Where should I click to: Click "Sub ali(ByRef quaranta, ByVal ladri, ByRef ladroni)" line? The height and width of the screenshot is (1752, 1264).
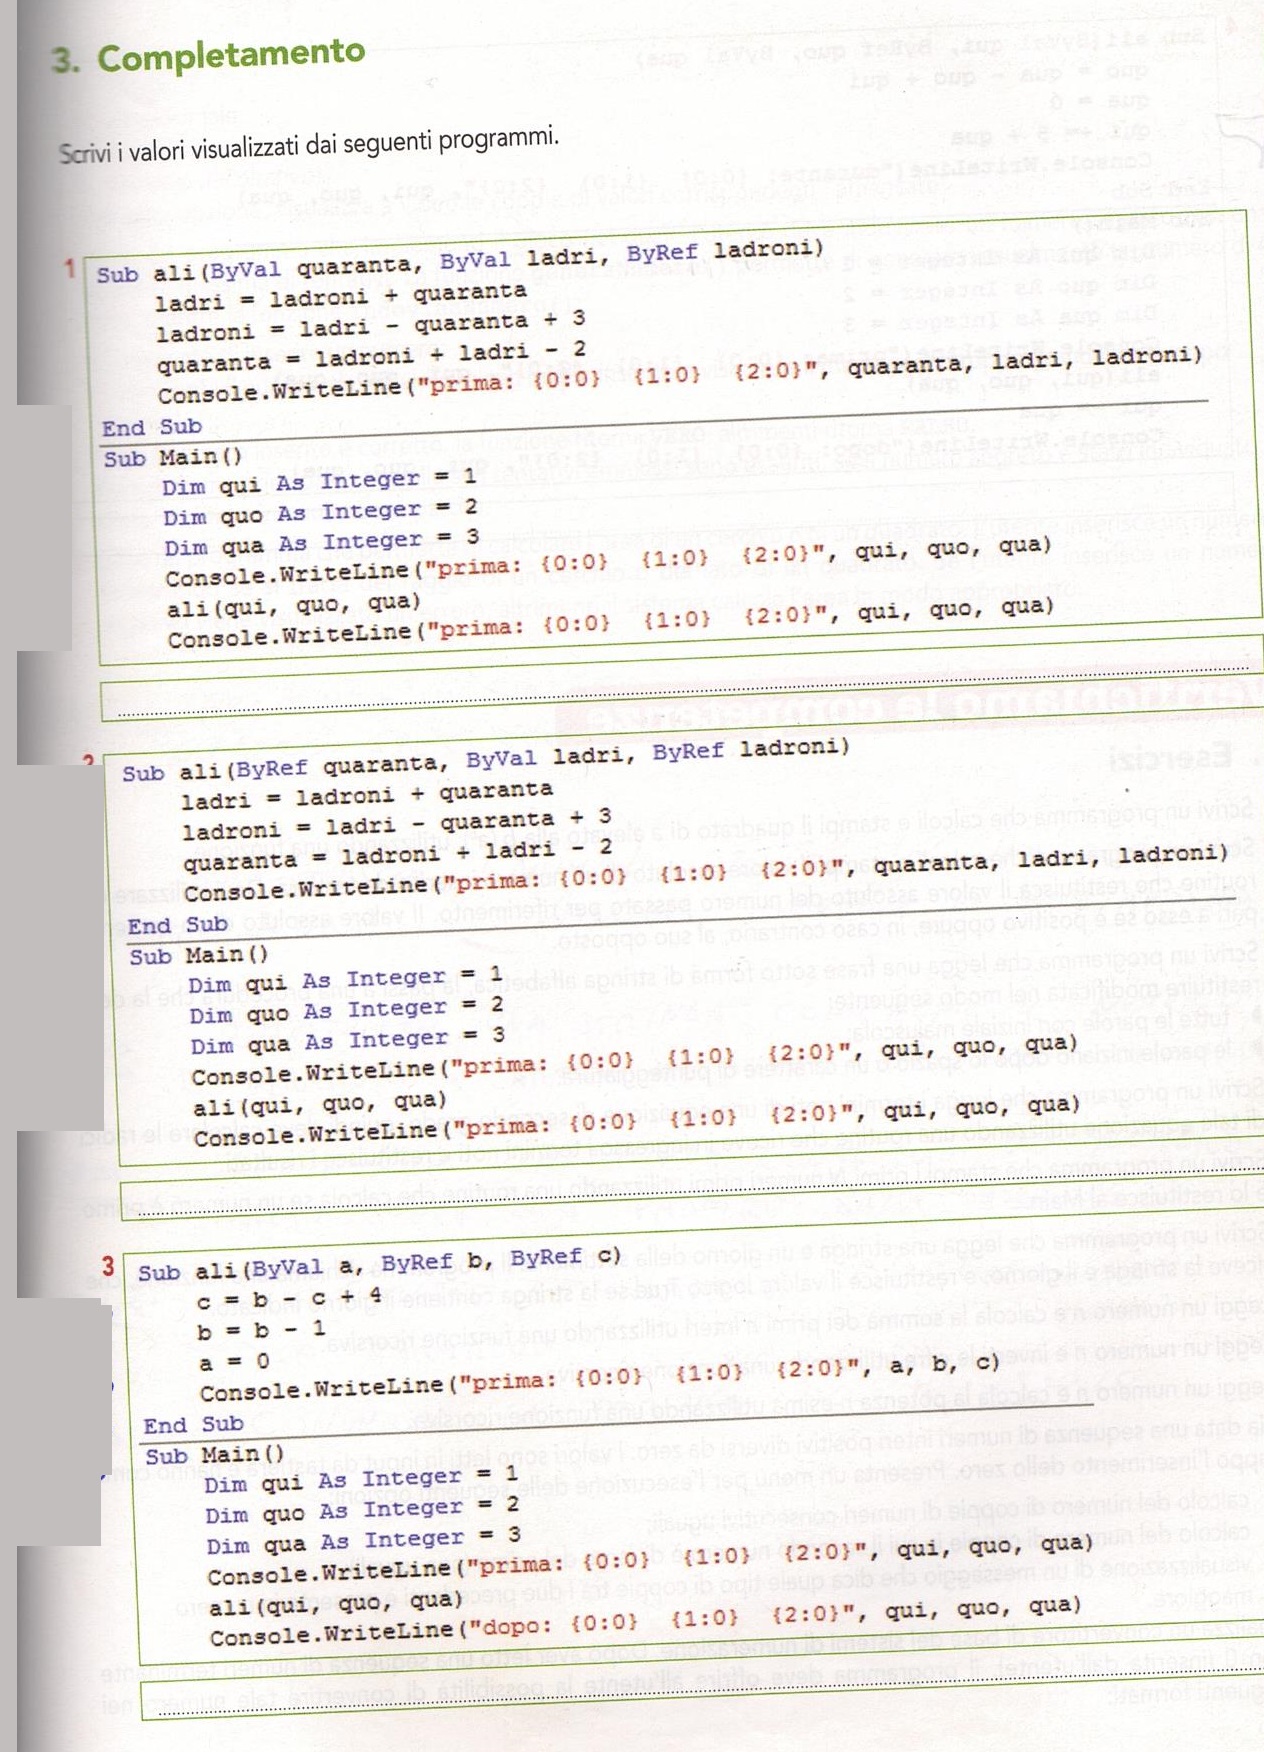pos(486,760)
